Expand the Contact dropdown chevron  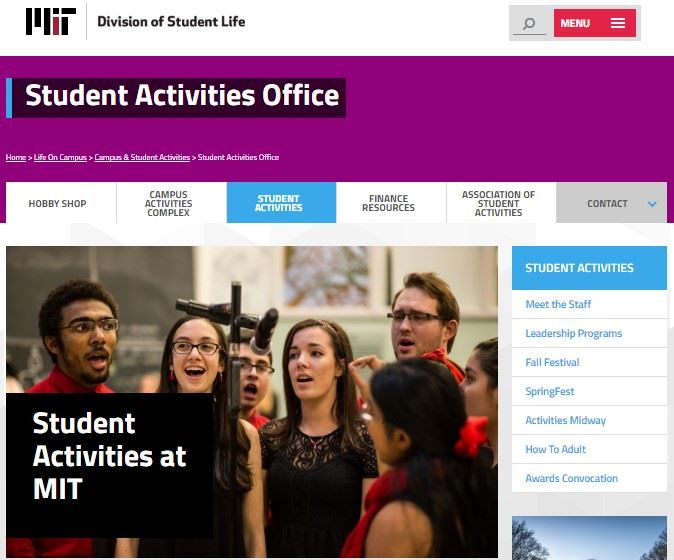[x=652, y=204]
